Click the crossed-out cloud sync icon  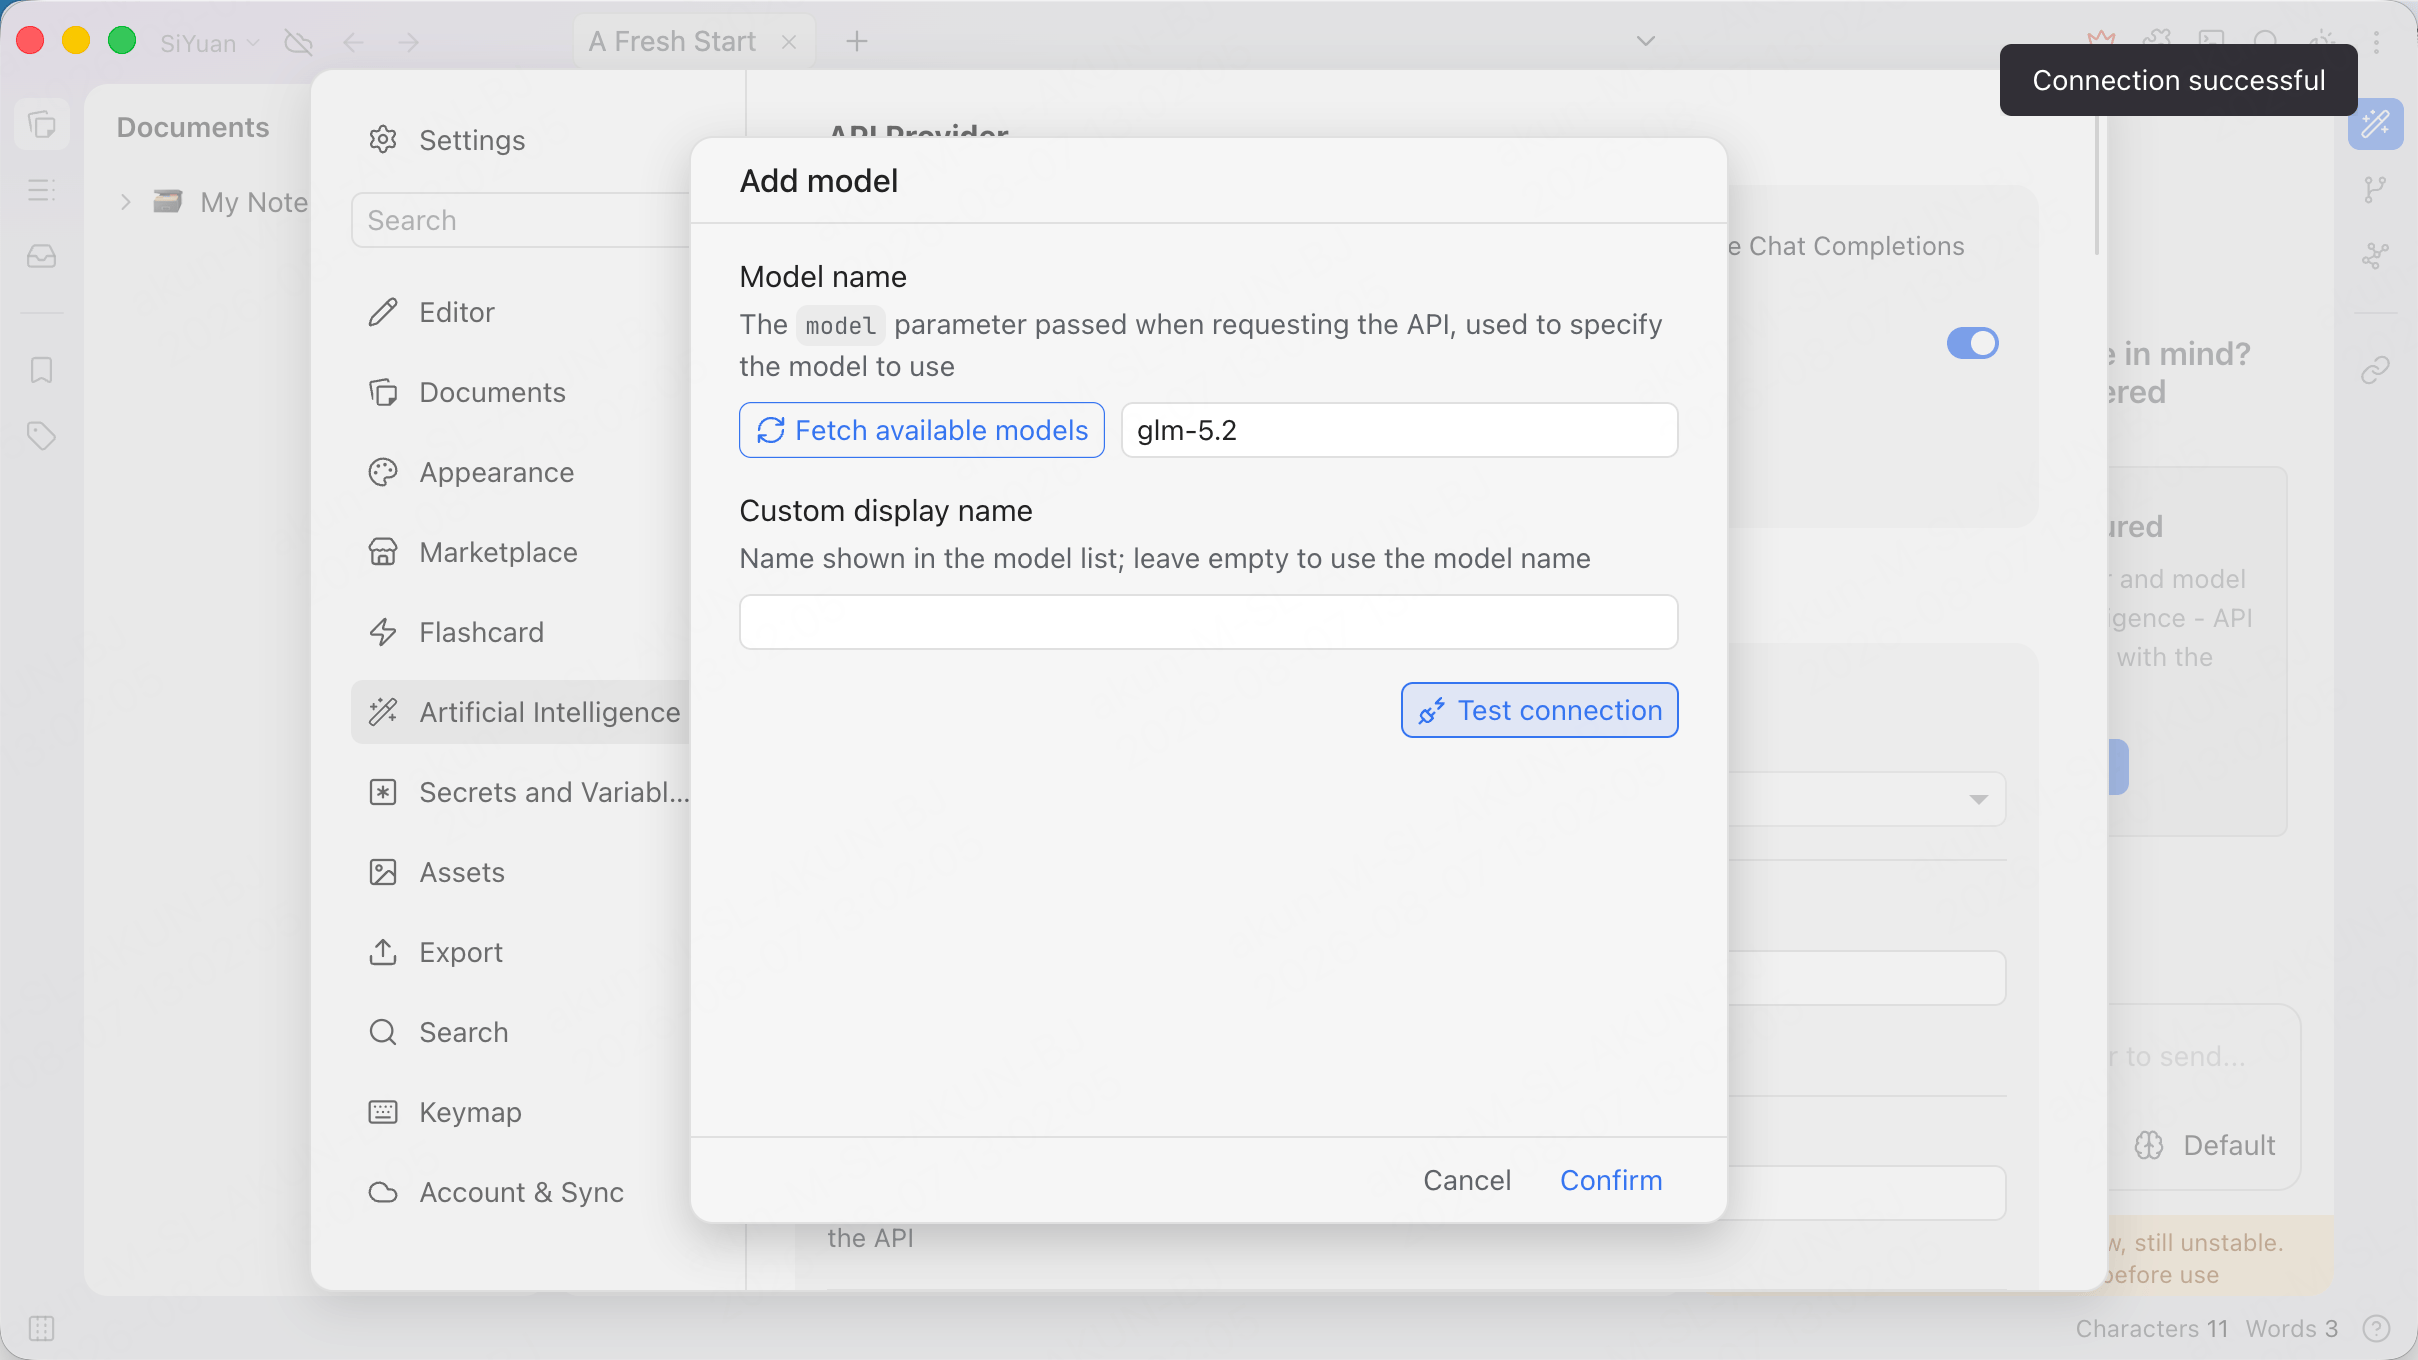click(x=299, y=42)
